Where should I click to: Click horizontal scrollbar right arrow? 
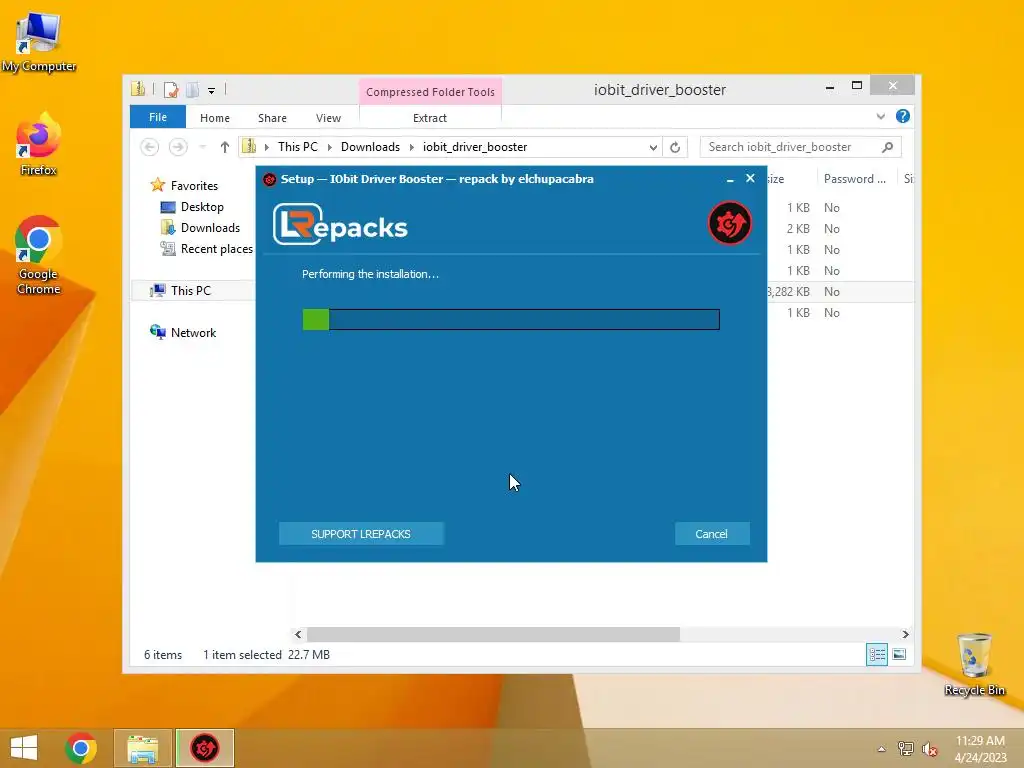pos(905,634)
